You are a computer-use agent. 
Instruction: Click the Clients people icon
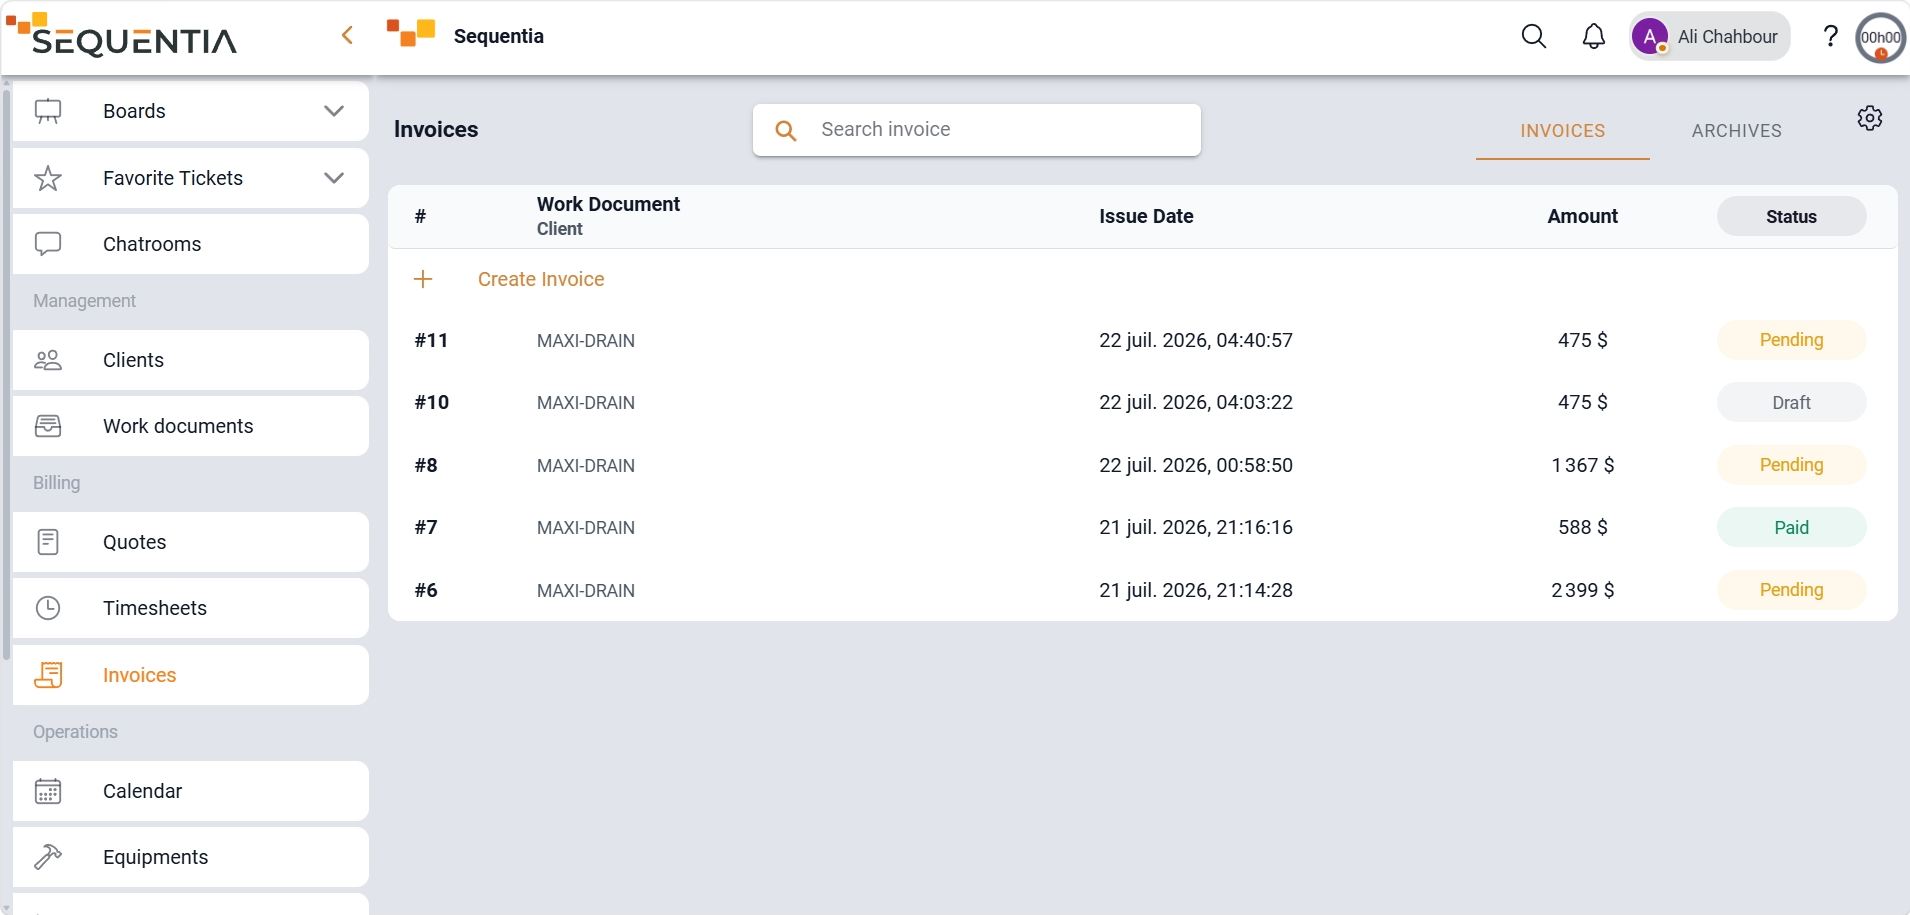(48, 360)
